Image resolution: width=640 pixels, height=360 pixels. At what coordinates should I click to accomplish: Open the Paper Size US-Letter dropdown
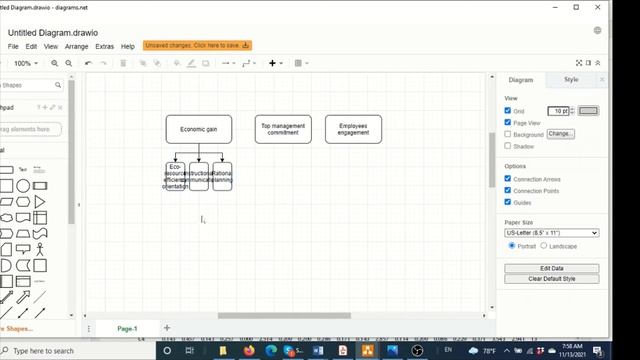[x=551, y=233]
